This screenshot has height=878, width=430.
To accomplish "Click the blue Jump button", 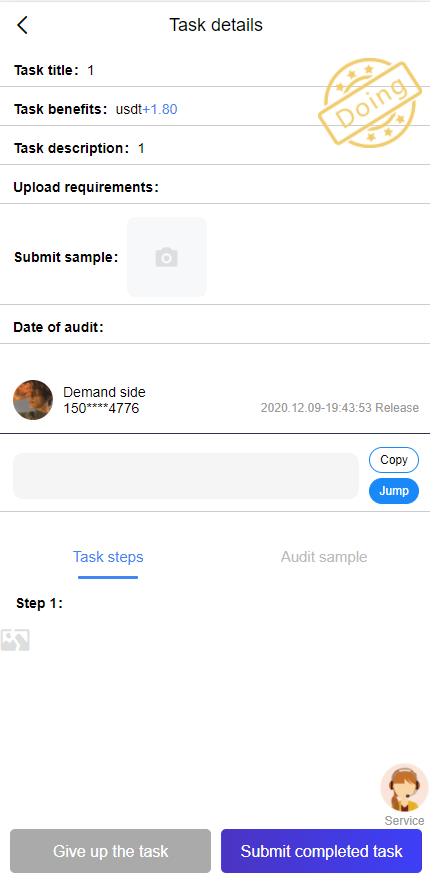I will [x=394, y=491].
